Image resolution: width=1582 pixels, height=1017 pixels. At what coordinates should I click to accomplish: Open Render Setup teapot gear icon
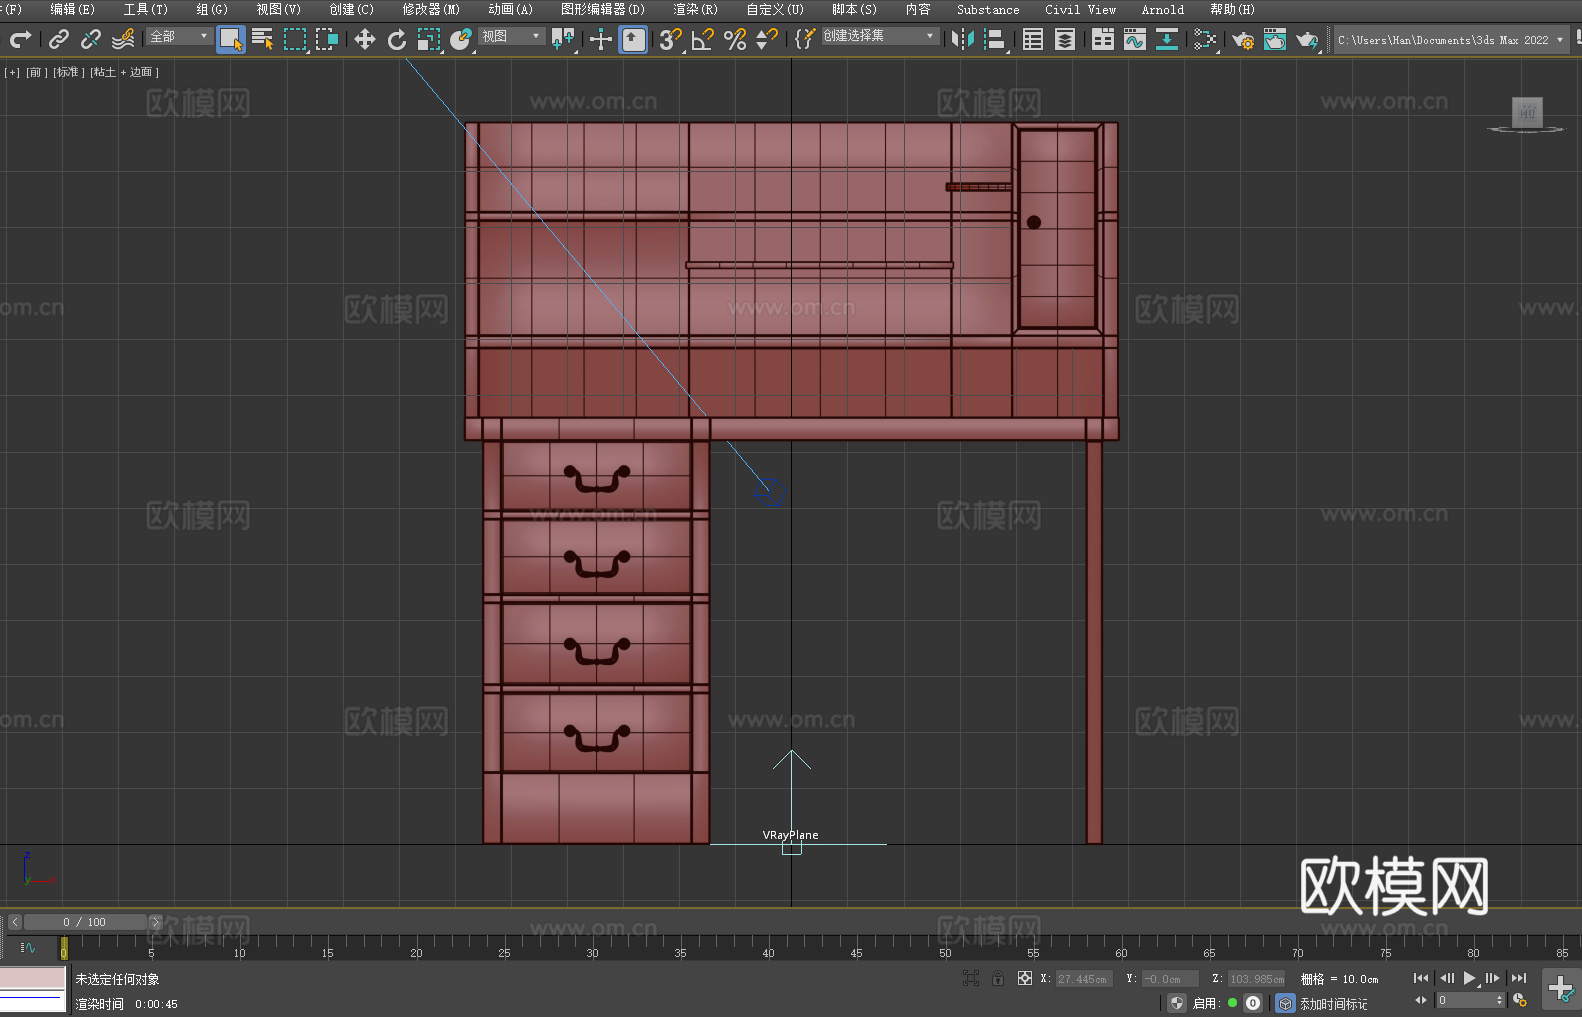(1243, 39)
